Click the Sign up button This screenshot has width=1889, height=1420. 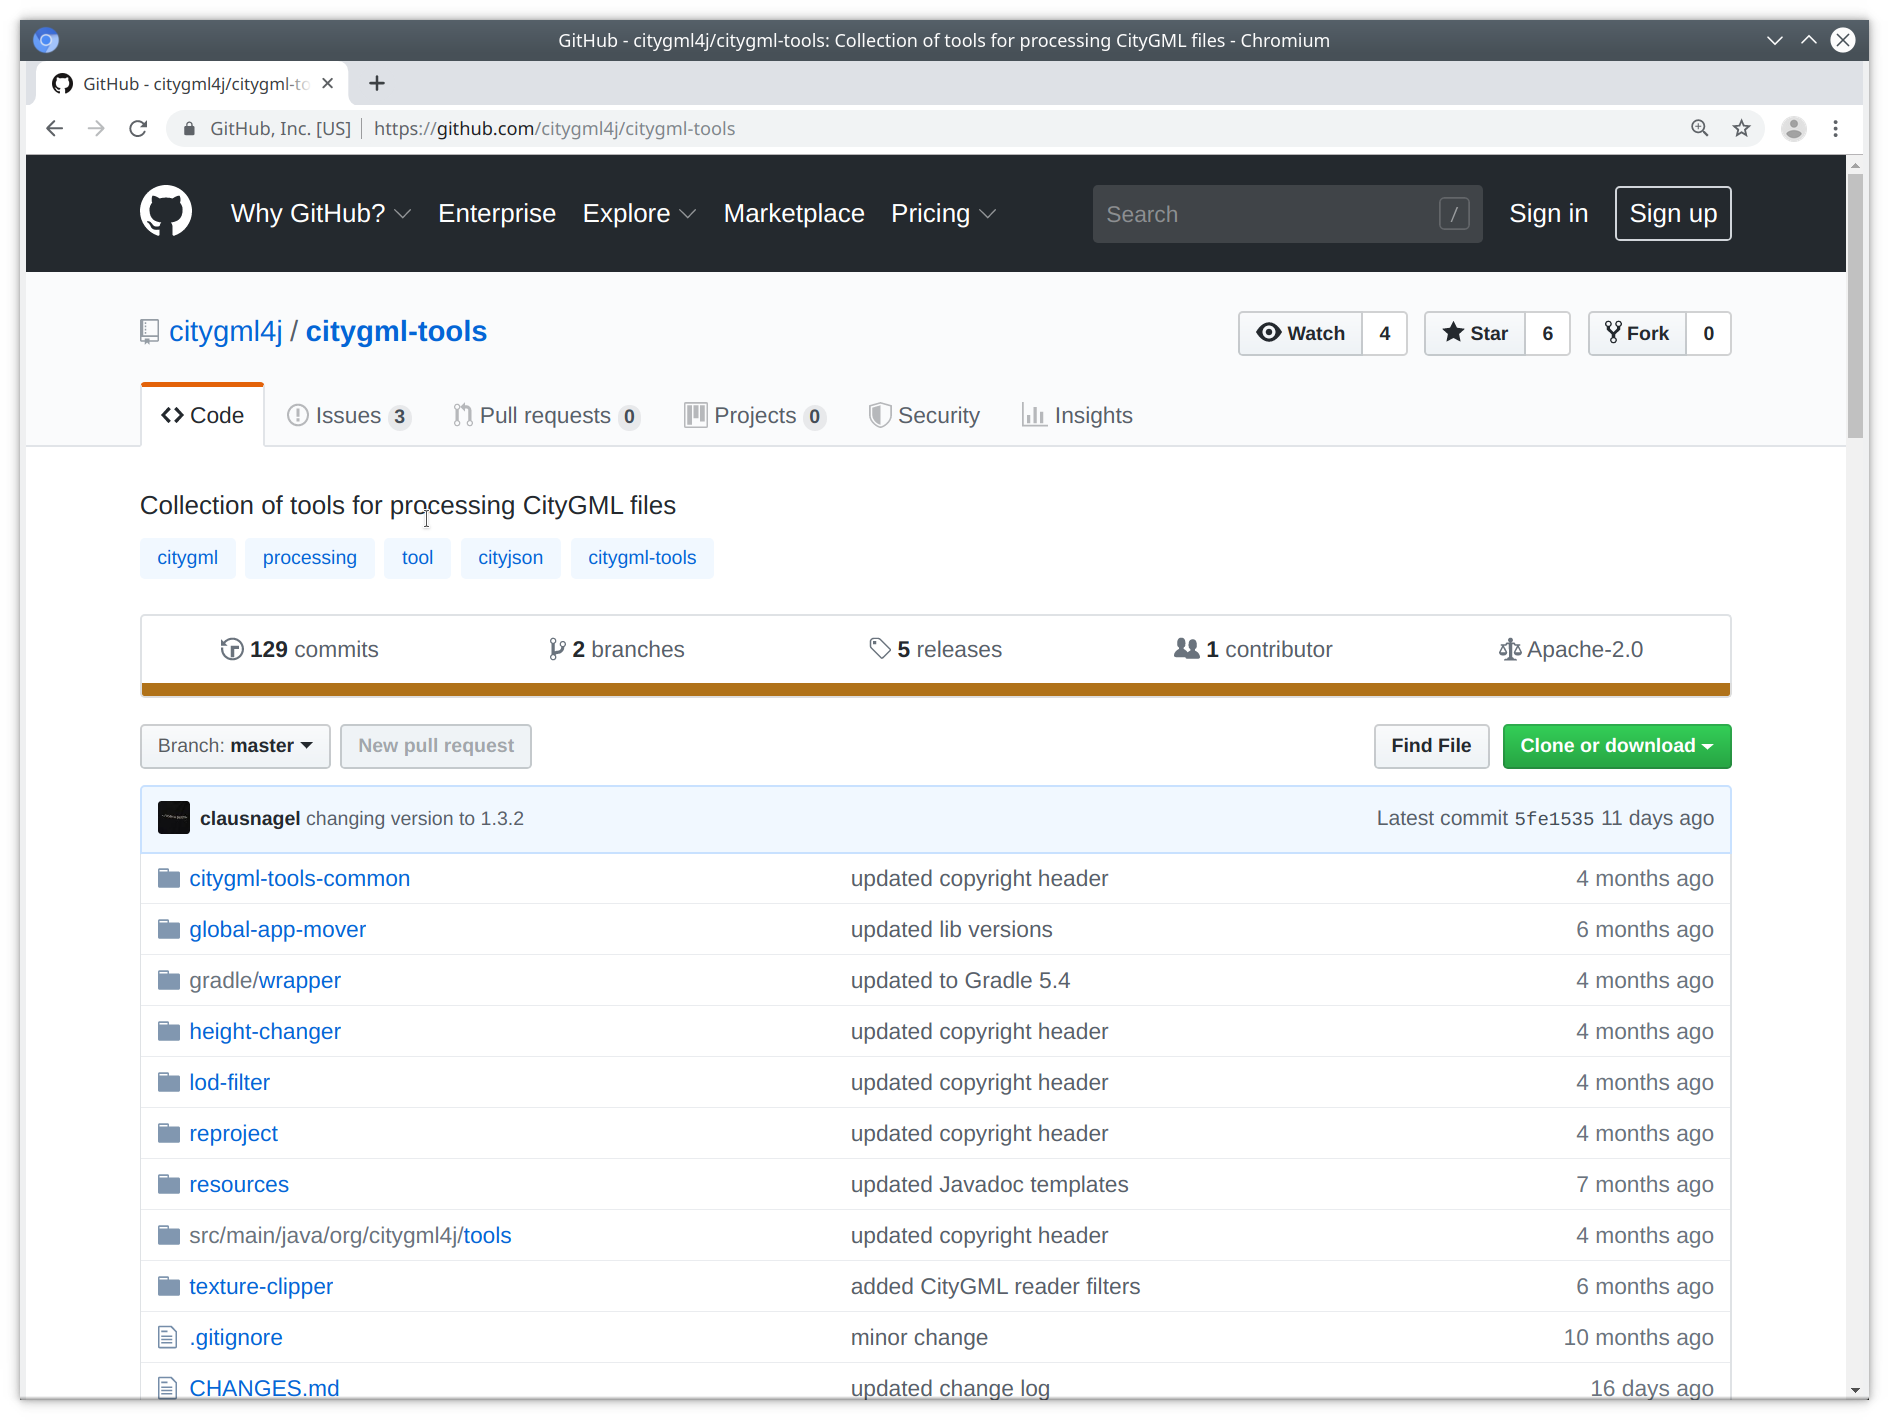click(1673, 214)
